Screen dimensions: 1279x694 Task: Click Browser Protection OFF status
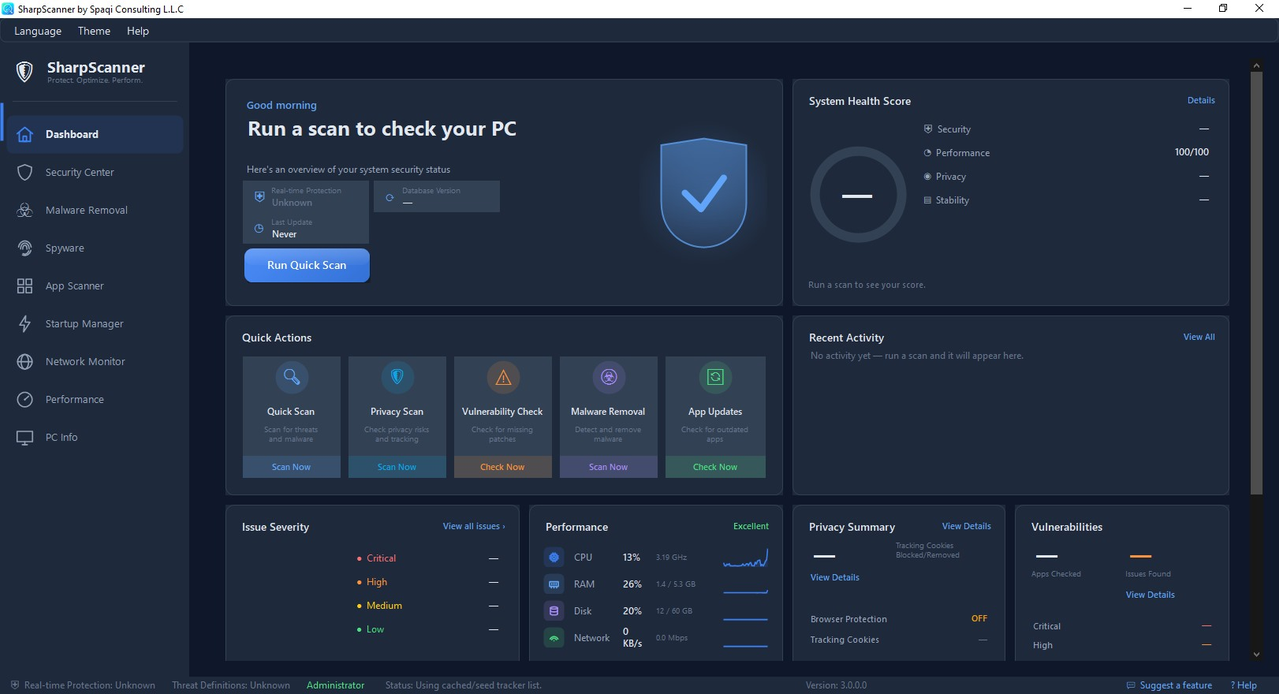tap(979, 618)
